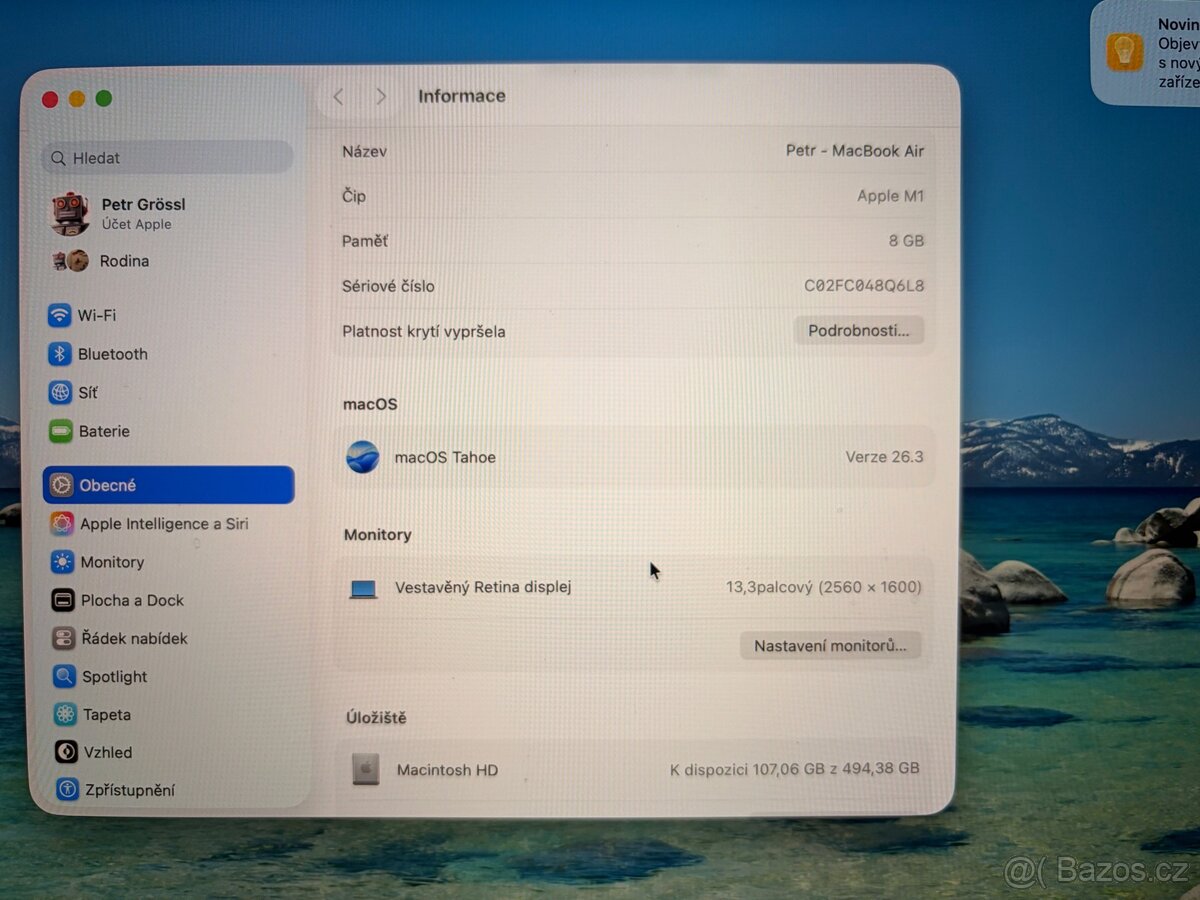This screenshot has width=1200, height=900.
Task: Minimize window with yellow button
Action: click(77, 99)
